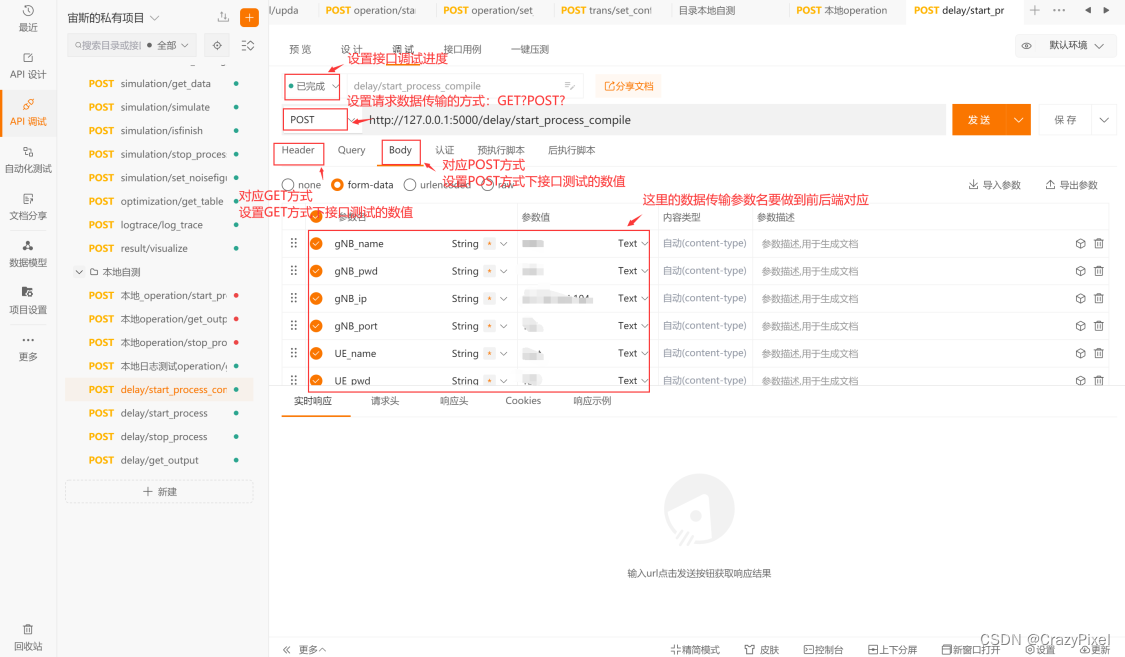Screen dimensions: 1125x657
Task: Open the Cookies response tab
Action: point(523,400)
